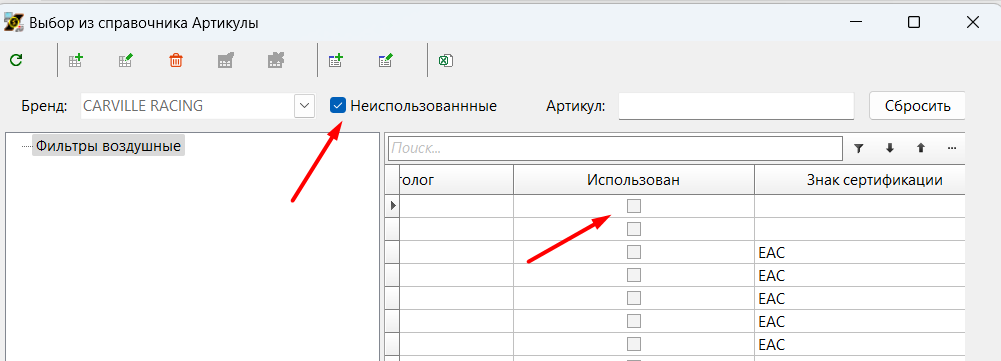Focus the Артикул input field
Viewport: 1001px width, 361px height.
(x=736, y=105)
